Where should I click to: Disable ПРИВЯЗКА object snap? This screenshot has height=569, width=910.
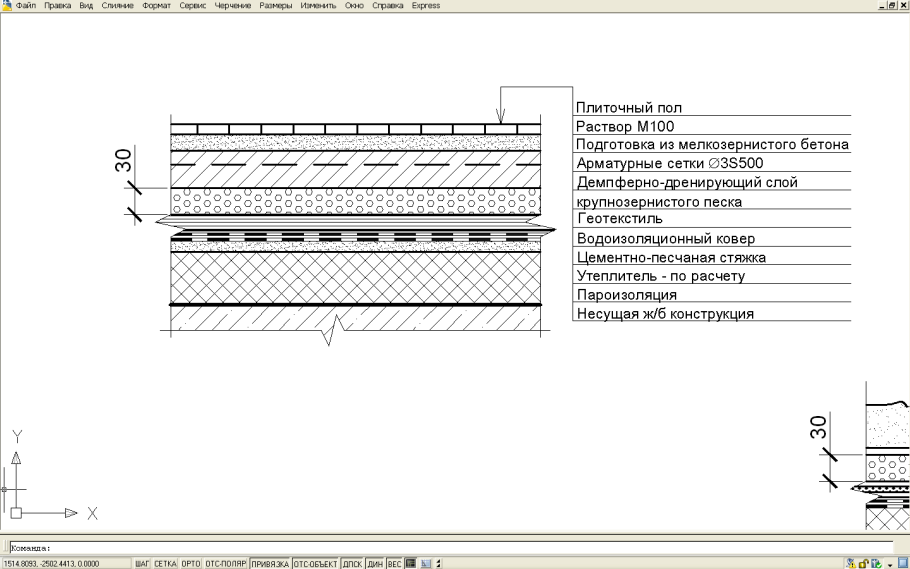pos(270,563)
